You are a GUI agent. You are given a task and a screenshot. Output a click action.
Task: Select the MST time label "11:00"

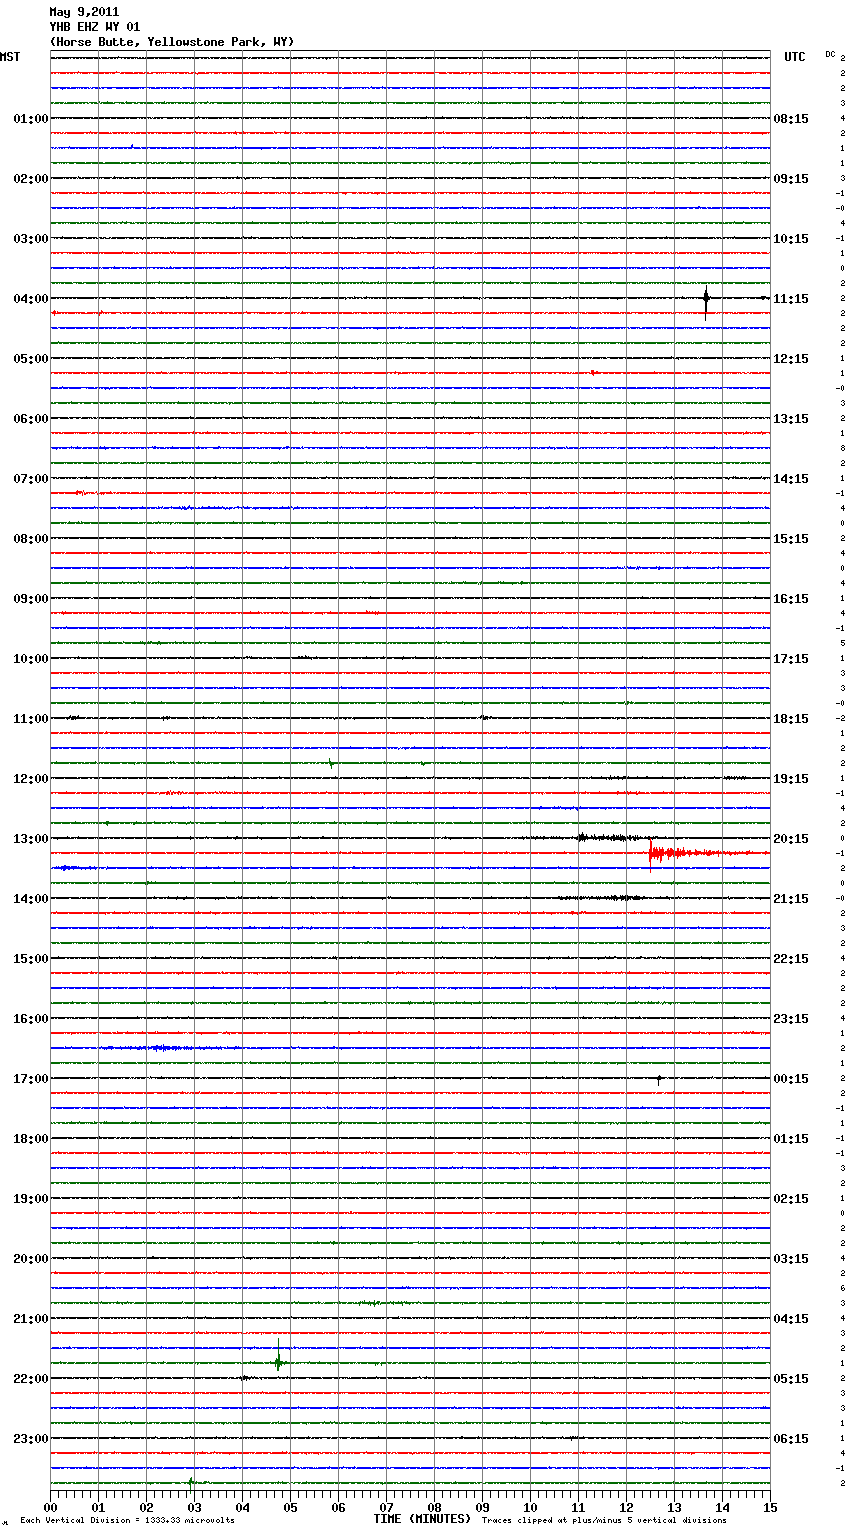(30, 719)
